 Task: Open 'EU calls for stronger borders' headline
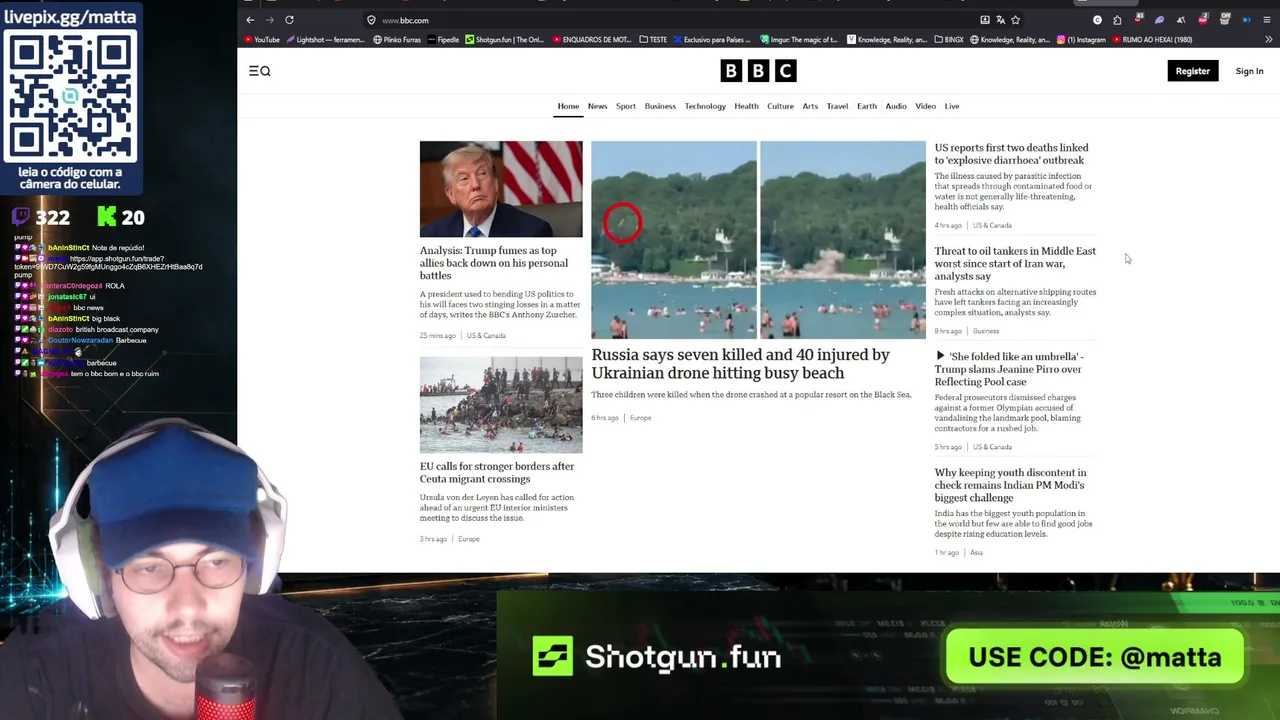coord(497,472)
